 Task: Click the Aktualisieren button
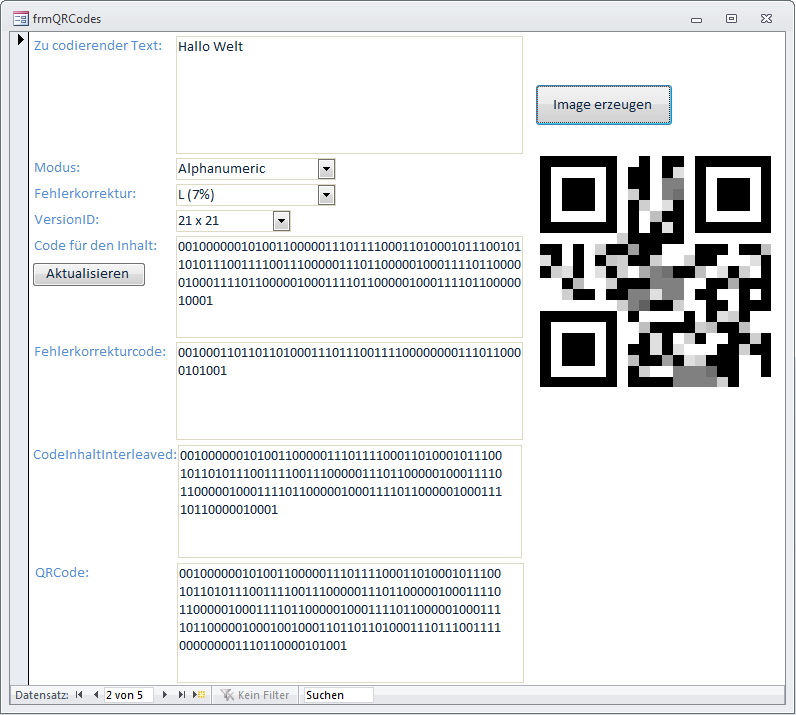pos(89,274)
